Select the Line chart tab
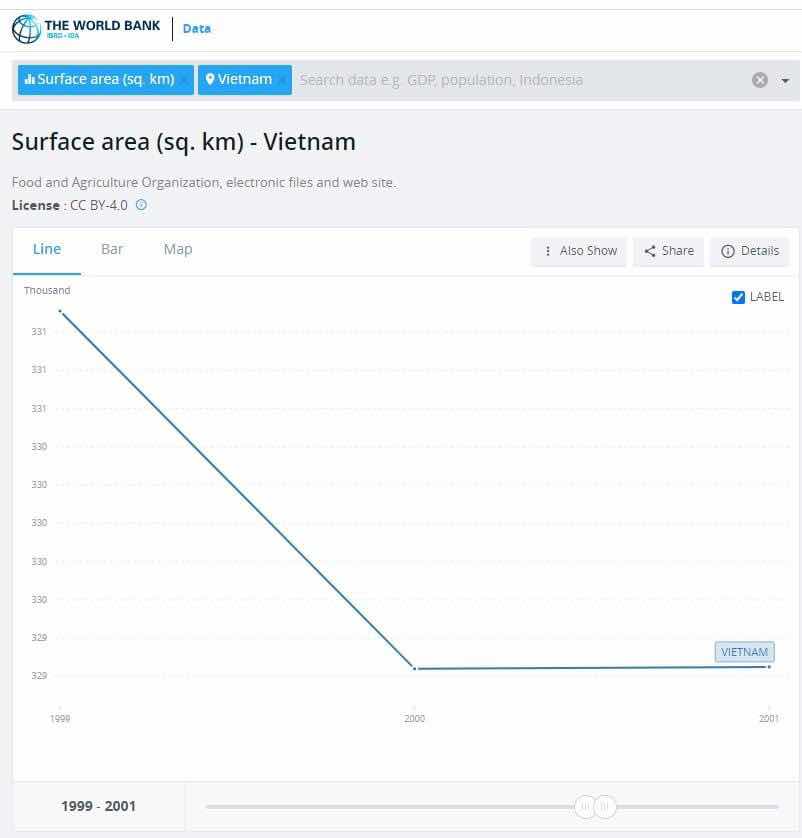 (47, 250)
